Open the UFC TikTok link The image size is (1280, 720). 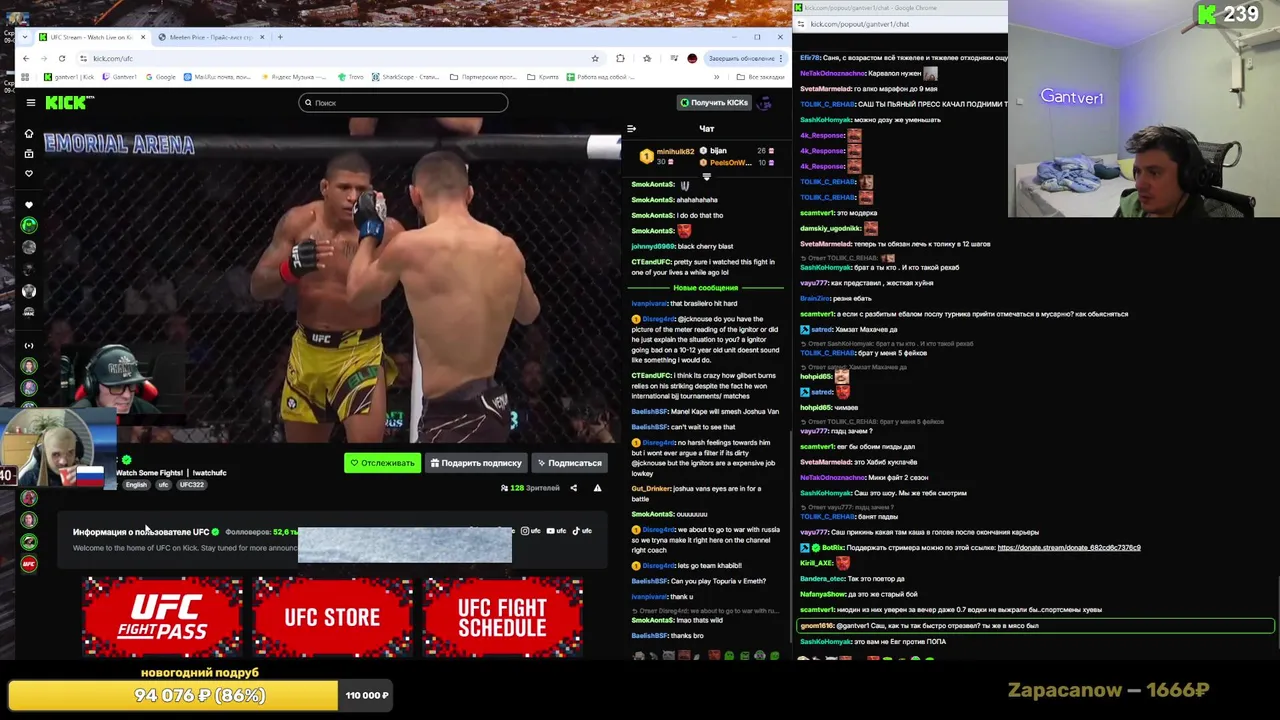(581, 531)
